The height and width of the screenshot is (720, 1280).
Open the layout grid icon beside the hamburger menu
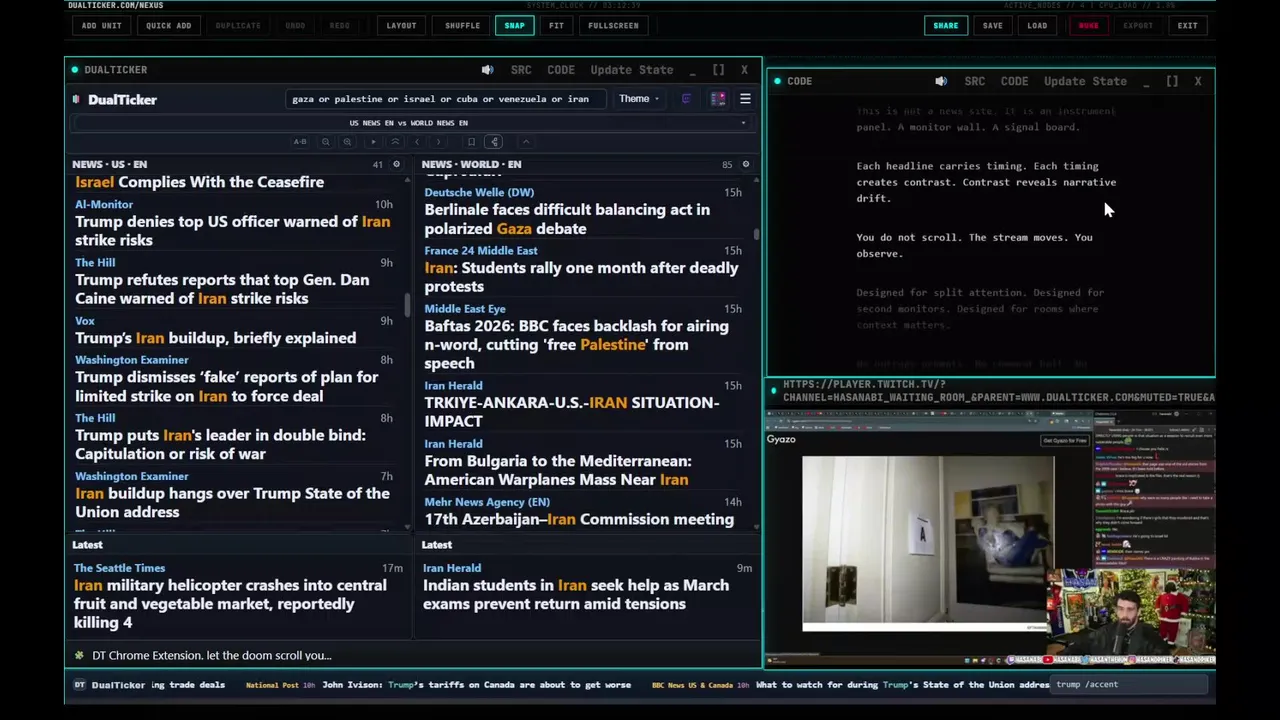click(718, 99)
